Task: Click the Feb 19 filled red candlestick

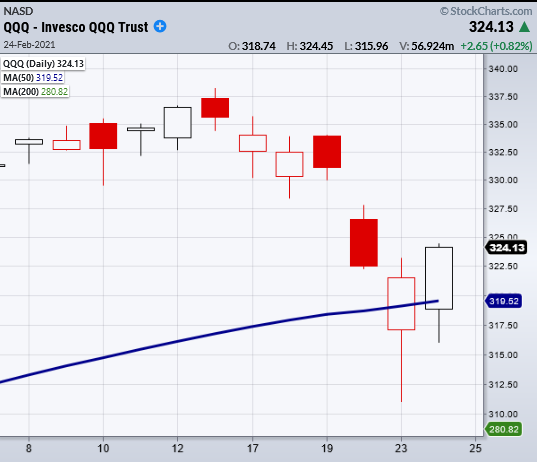Action: tap(327, 152)
